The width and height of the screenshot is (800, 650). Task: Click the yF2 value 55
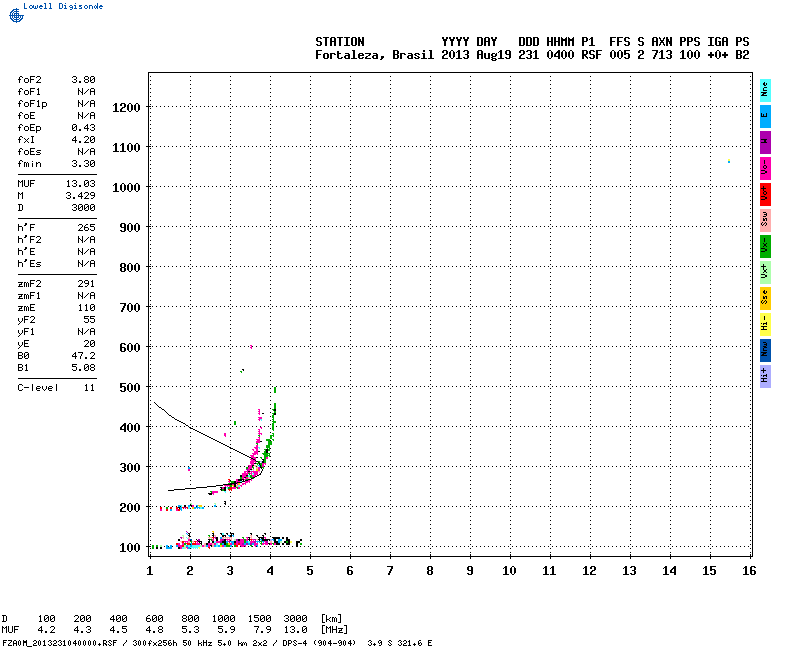[x=89, y=320]
